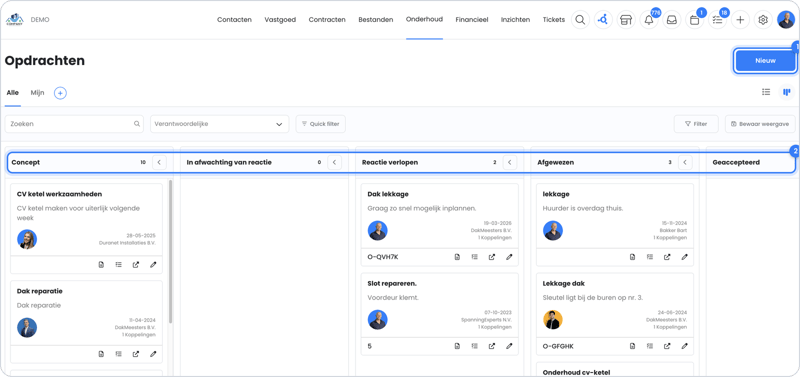Click the document icon on Slot repareren card

(x=457, y=346)
